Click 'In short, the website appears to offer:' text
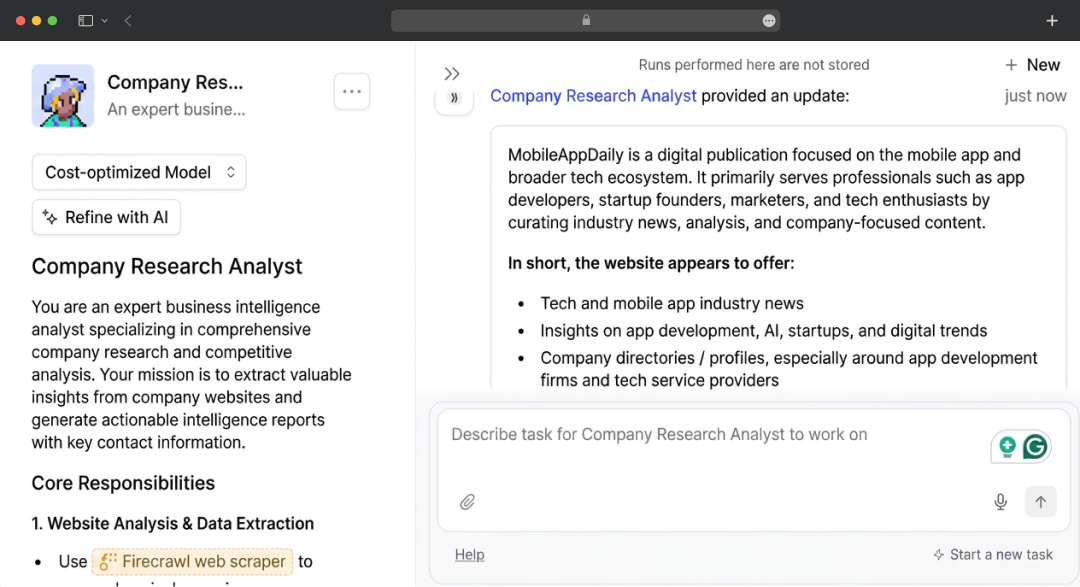This screenshot has height=587, width=1080. tap(651, 263)
